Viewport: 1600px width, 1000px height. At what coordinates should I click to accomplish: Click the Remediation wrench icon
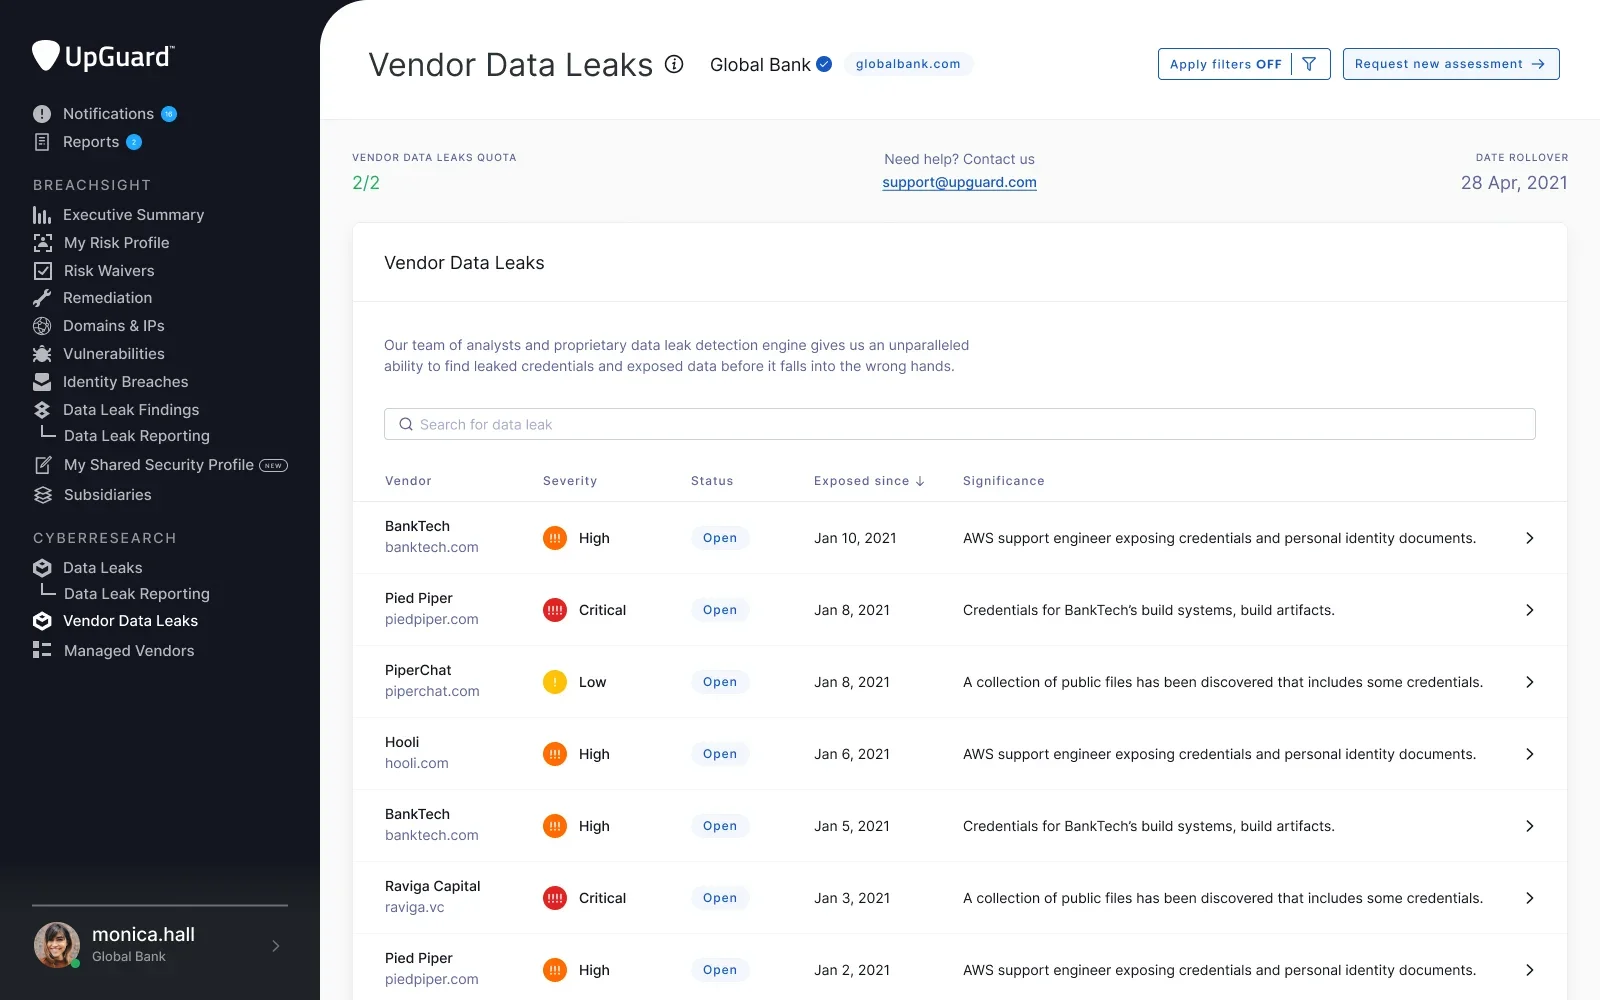point(42,298)
